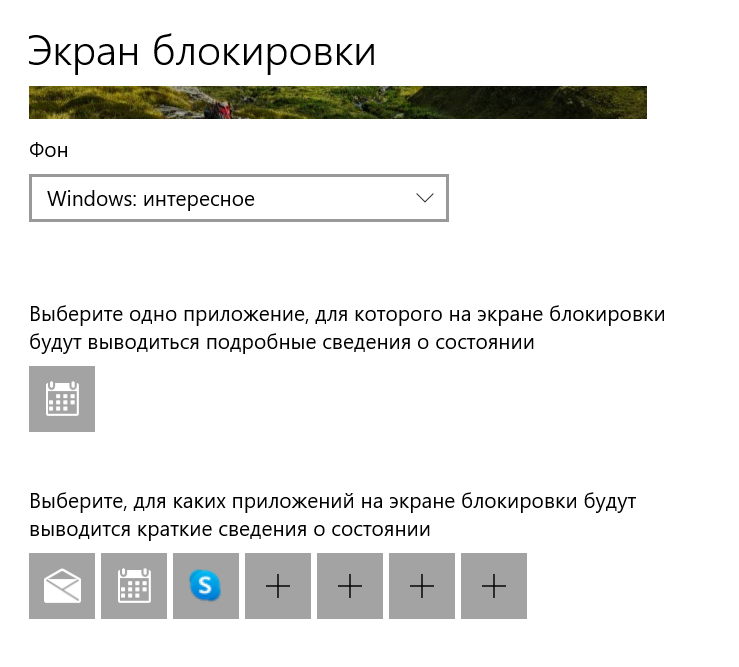The width and height of the screenshot is (739, 667).
Task: Choose the Calendar icon in quick status row
Action: pyautogui.click(x=134, y=586)
